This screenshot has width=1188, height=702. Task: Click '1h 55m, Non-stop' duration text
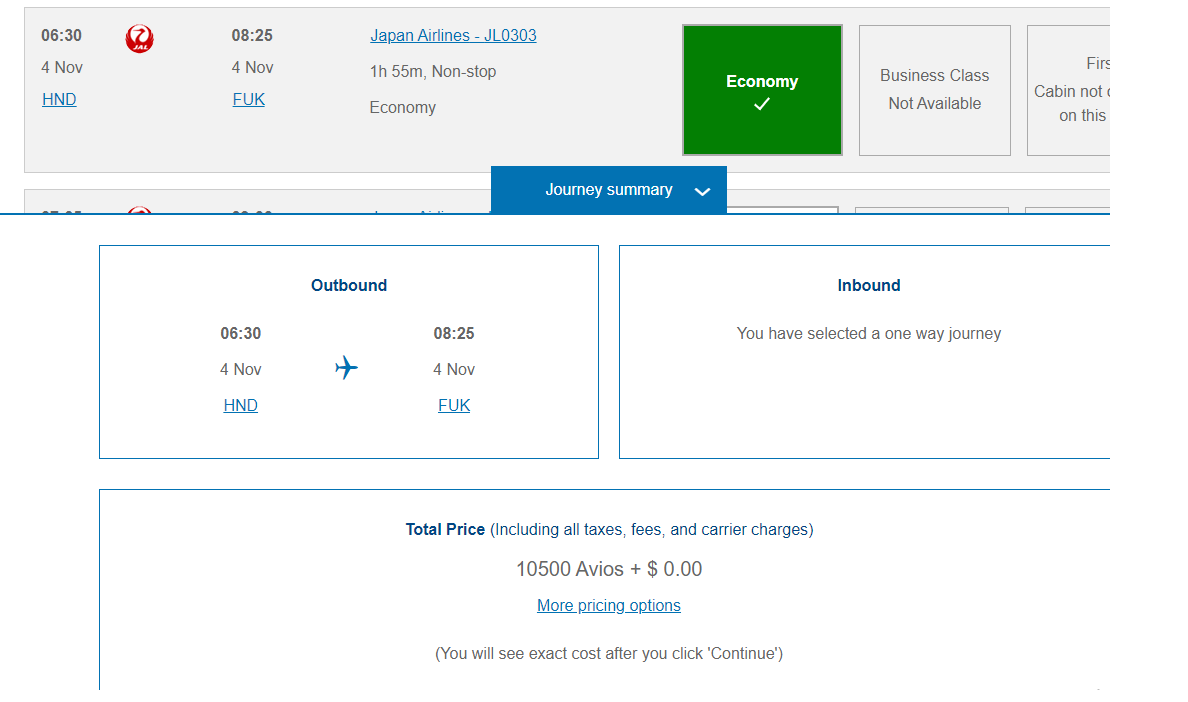pos(433,71)
